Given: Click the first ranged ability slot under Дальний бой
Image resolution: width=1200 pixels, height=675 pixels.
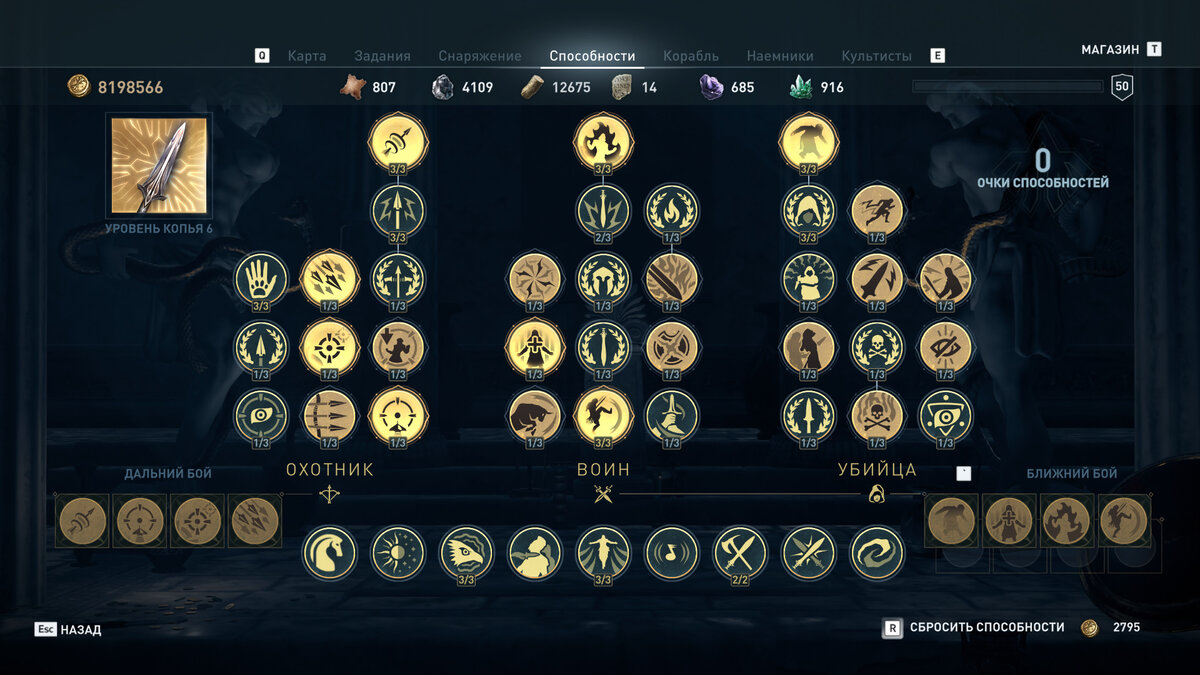Looking at the screenshot, I should (x=83, y=521).
